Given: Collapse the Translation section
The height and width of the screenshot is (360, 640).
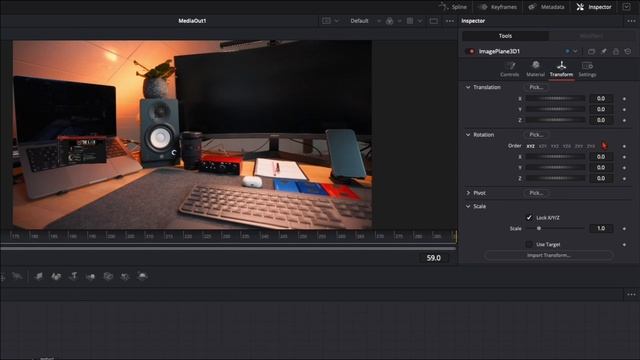Looking at the screenshot, I should pyautogui.click(x=468, y=87).
